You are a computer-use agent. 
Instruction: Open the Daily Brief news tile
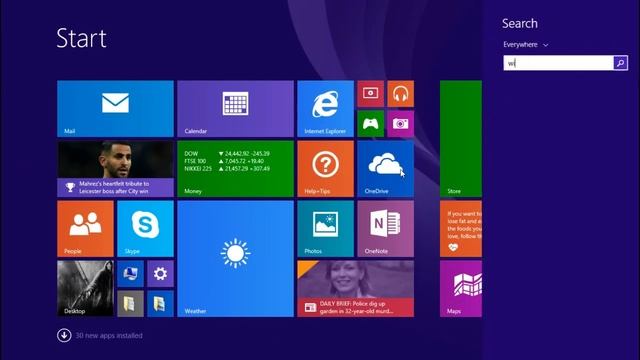[x=356, y=289]
